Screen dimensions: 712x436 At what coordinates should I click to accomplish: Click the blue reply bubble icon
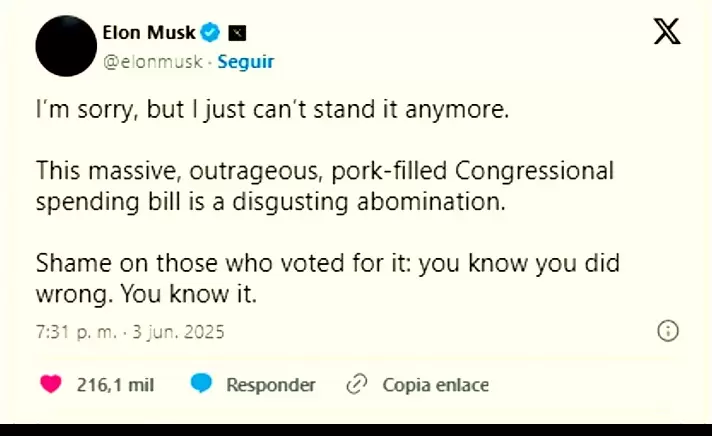click(x=201, y=384)
